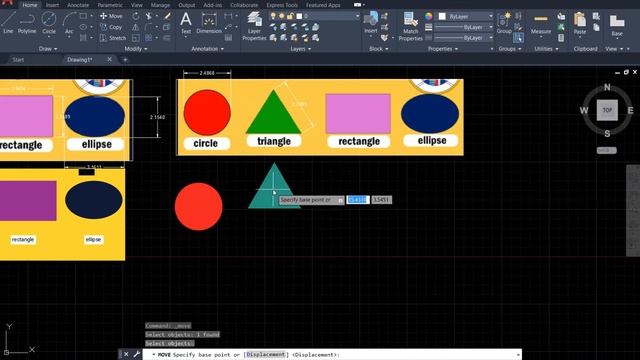Screen dimensions: 640x360
Task: Toggle Group Selection on/off button
Action: (518, 38)
